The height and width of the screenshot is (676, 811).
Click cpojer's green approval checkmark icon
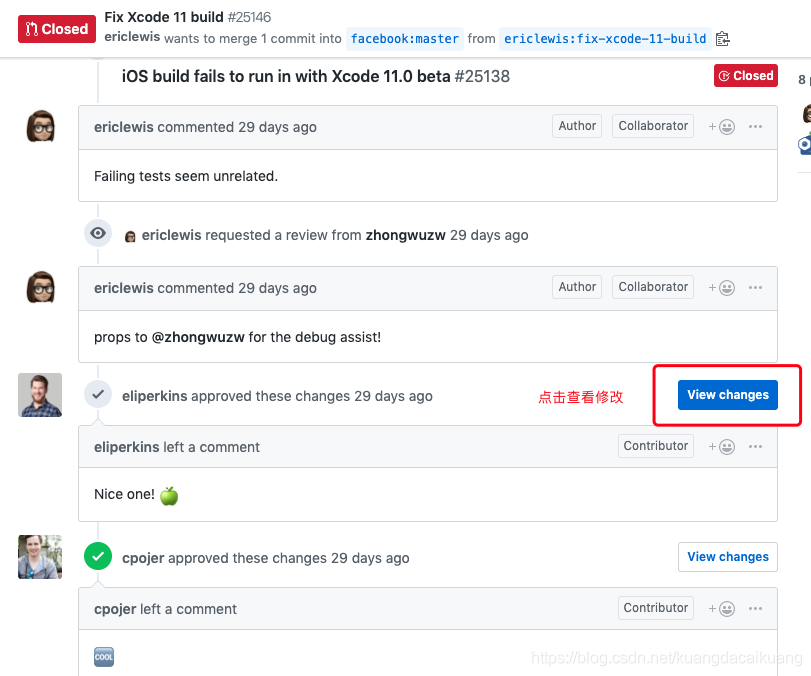98,557
